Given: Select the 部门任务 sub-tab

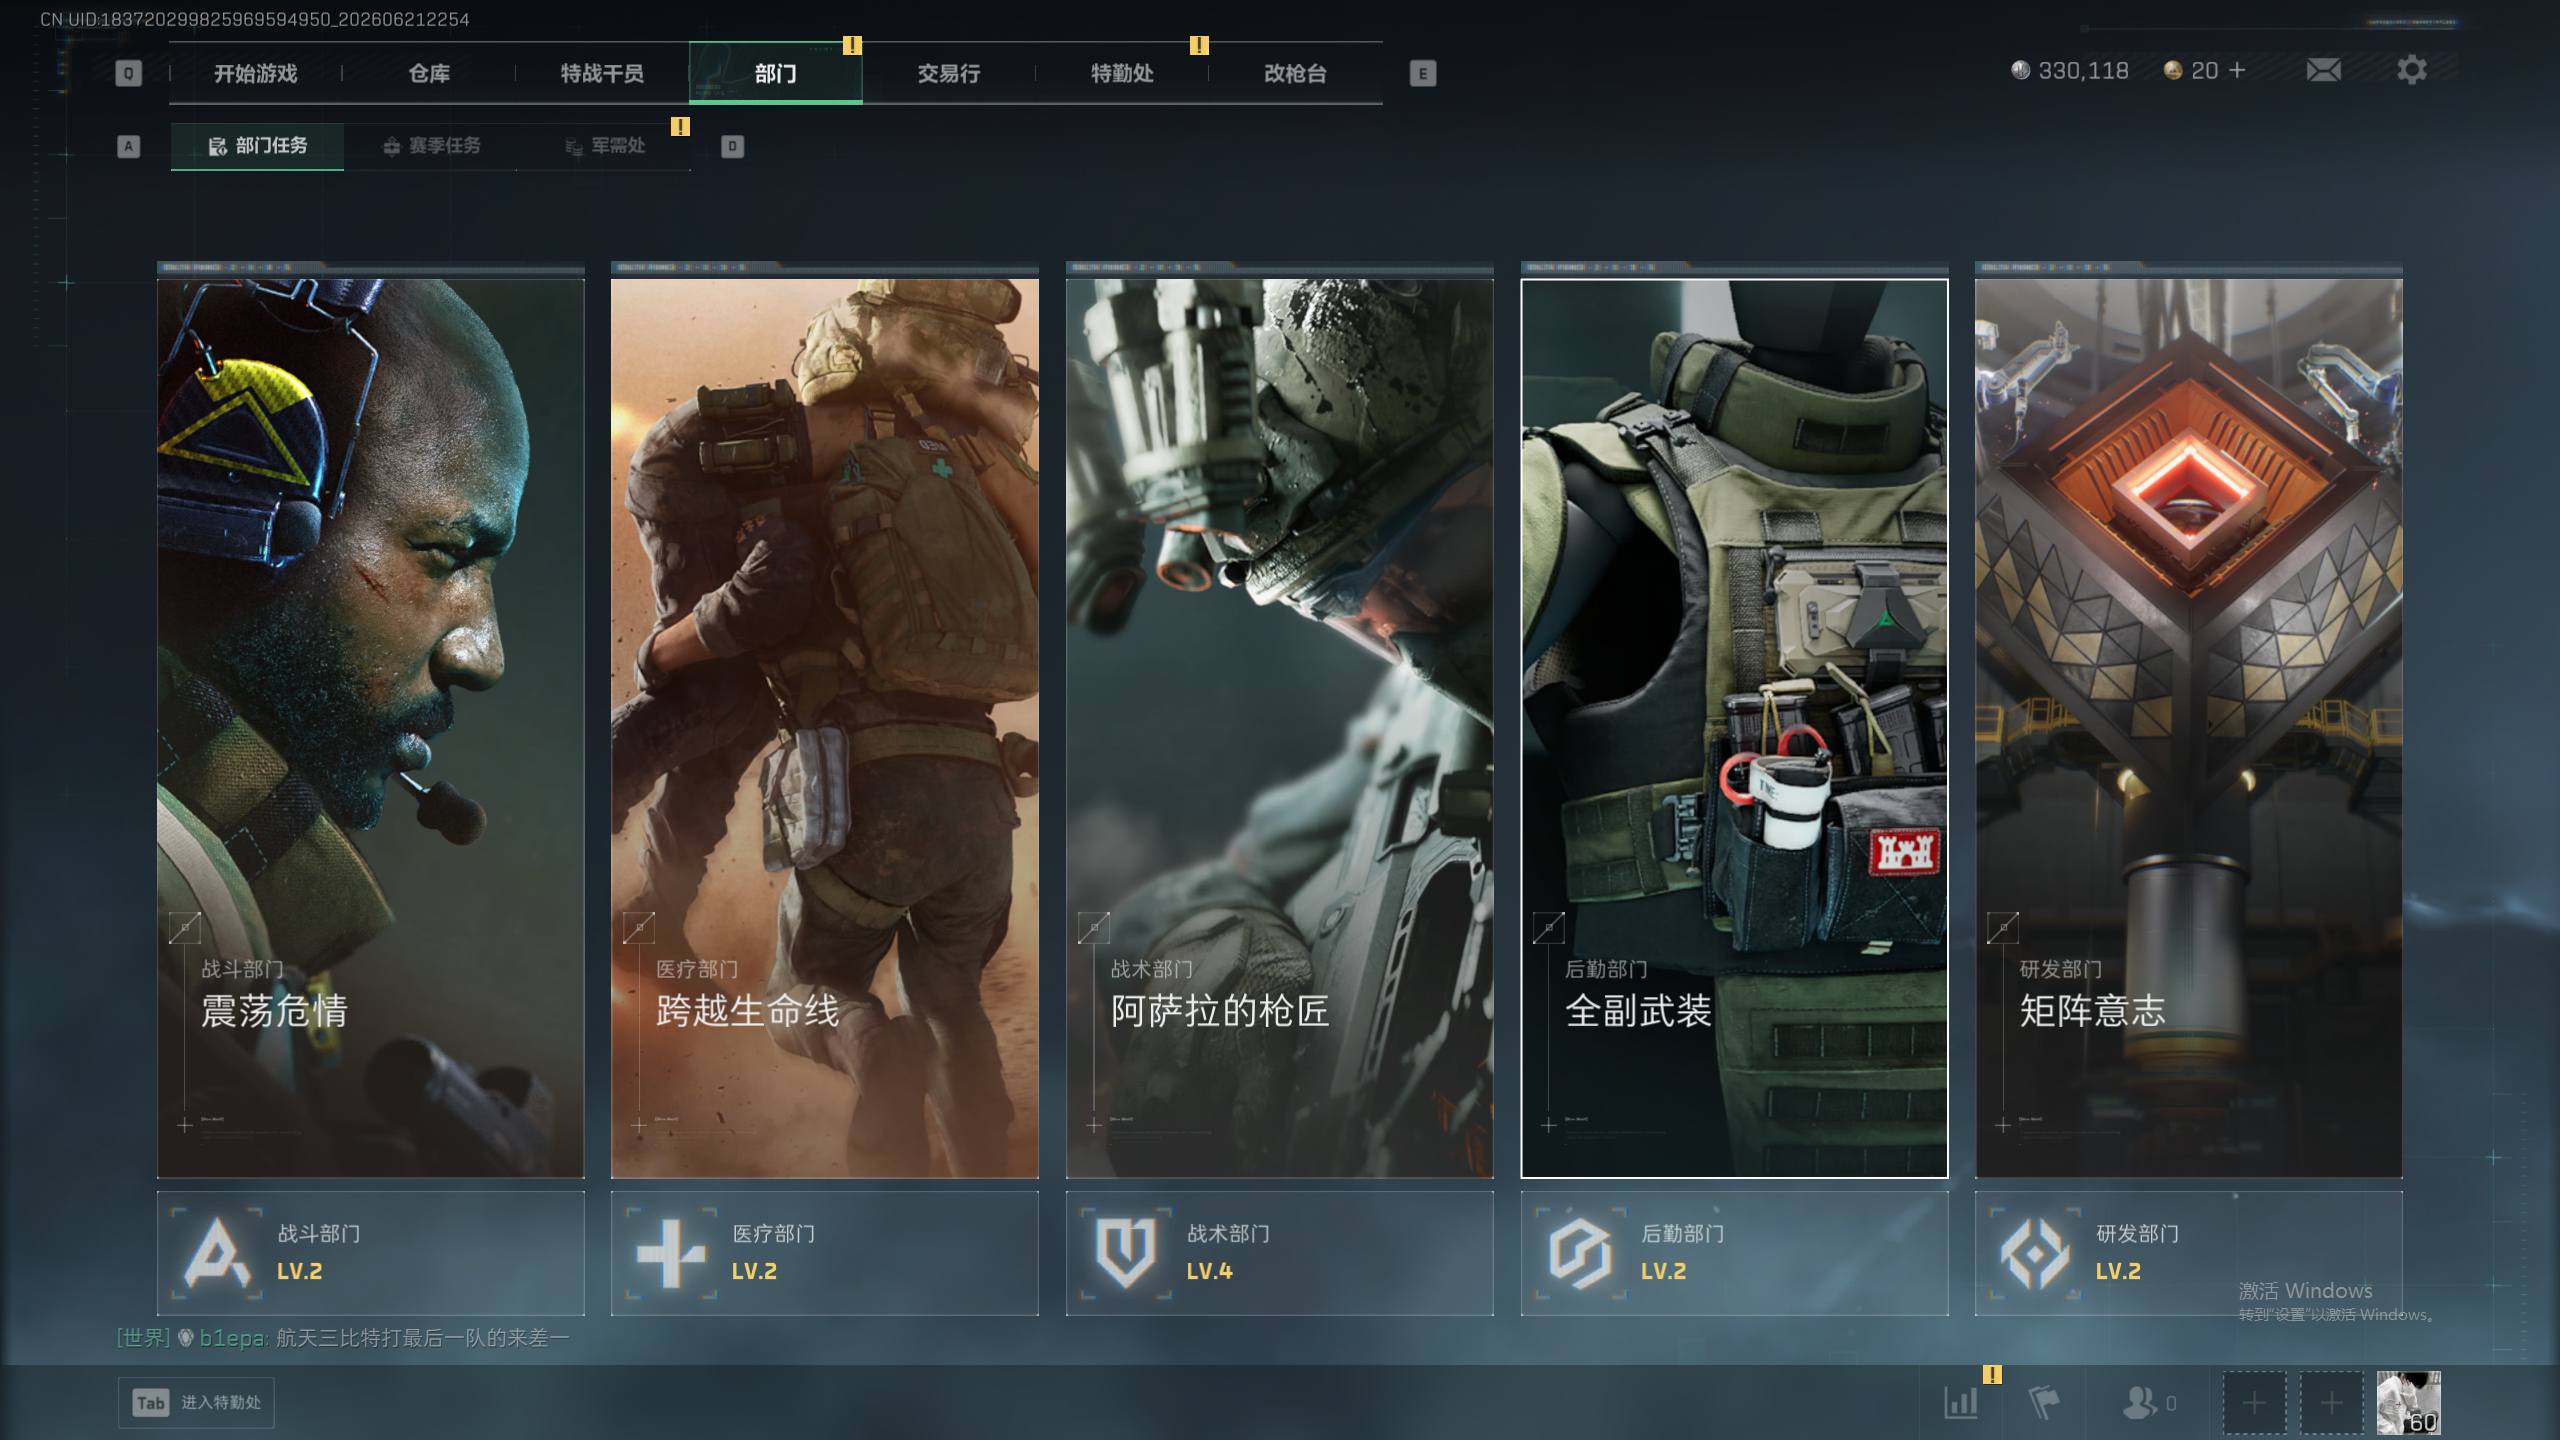Looking at the screenshot, I should click(x=257, y=146).
